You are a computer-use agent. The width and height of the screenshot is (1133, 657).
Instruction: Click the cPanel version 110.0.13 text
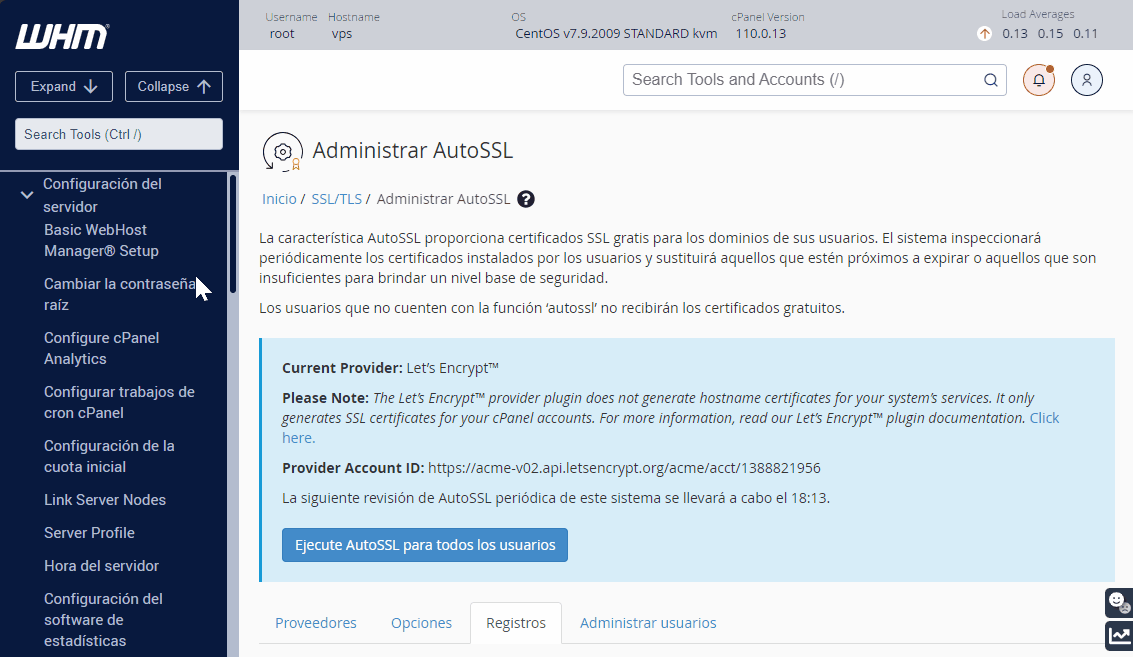(761, 33)
